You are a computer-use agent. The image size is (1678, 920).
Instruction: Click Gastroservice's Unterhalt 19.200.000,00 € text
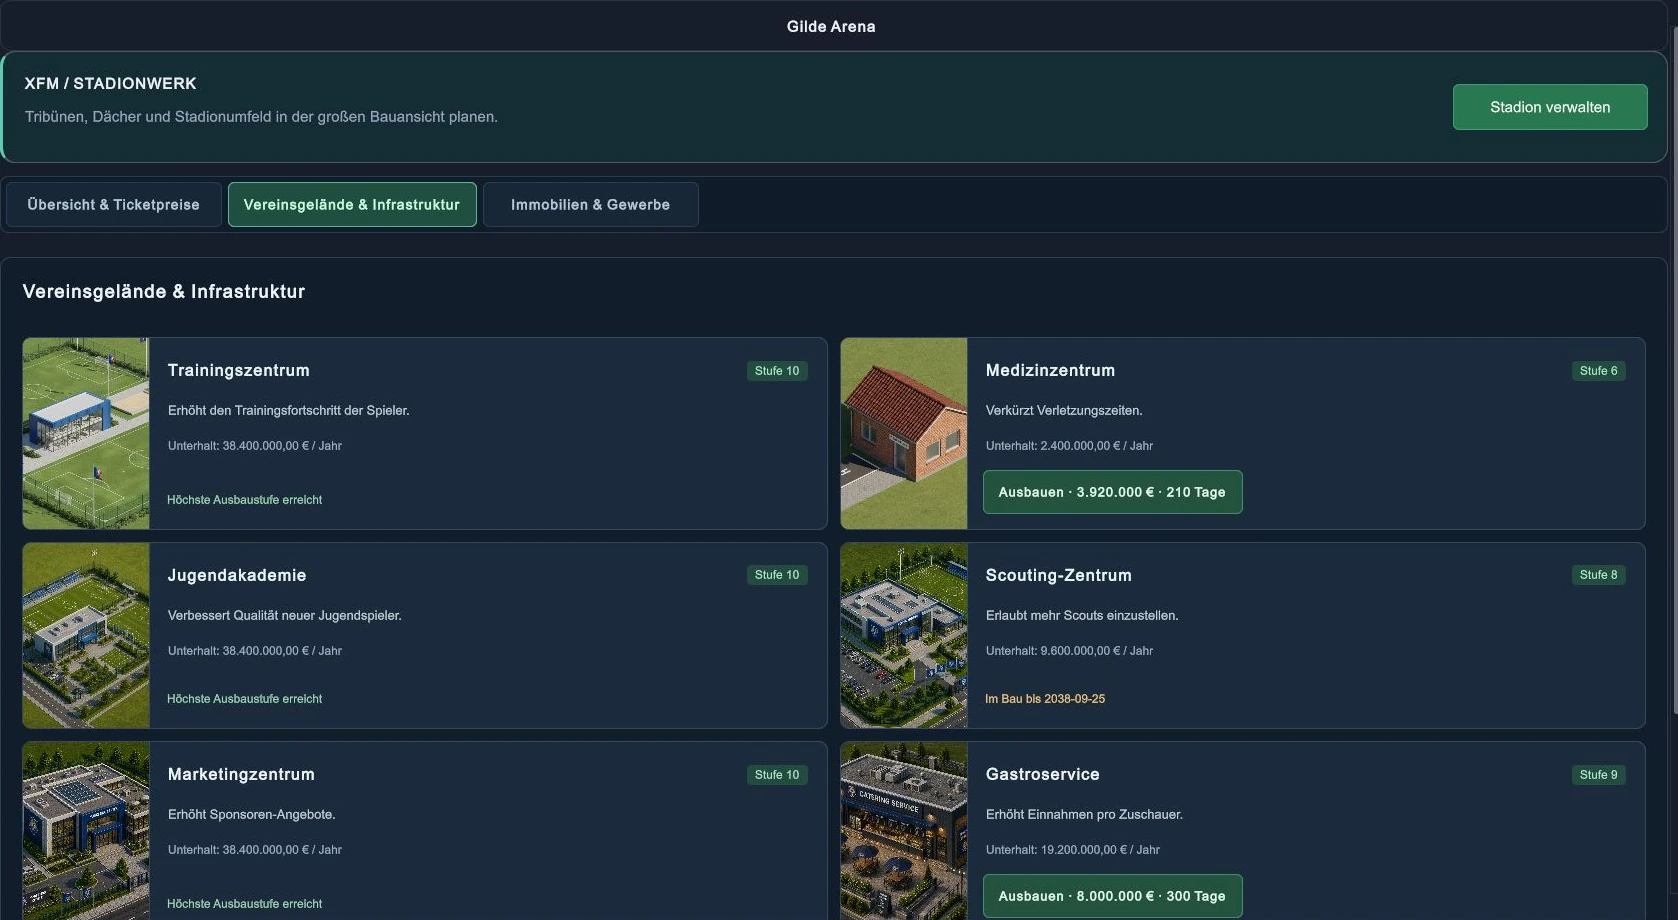[1073, 850]
